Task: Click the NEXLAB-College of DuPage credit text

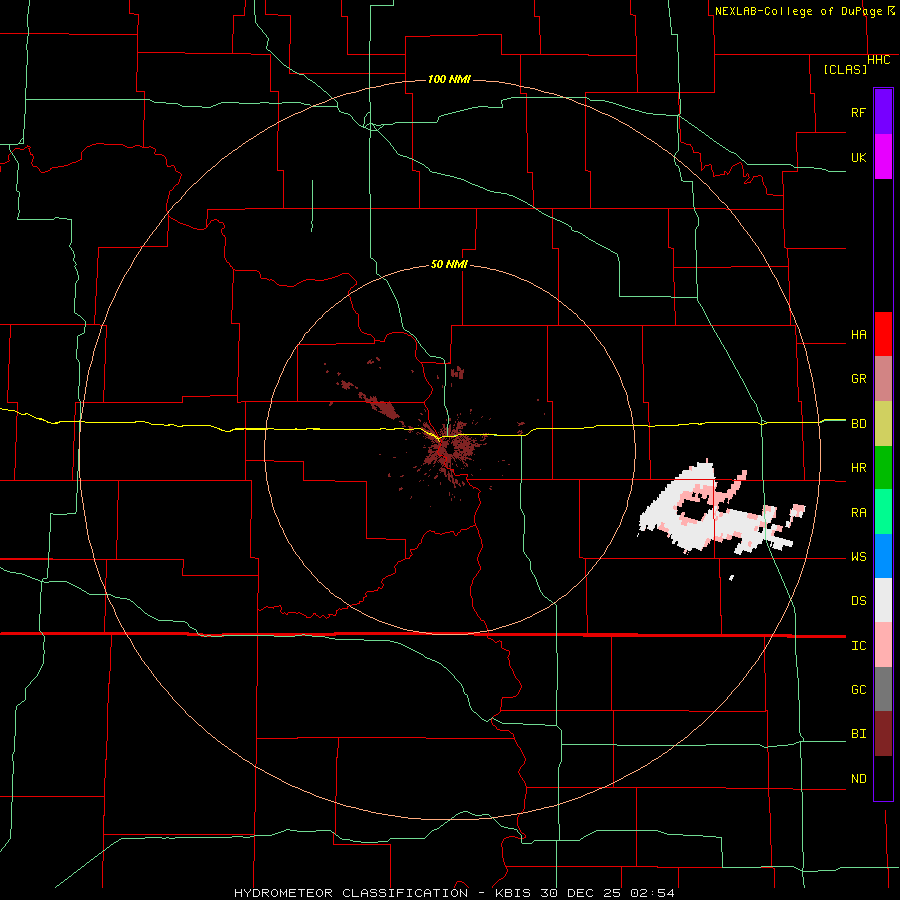Action: pyautogui.click(x=801, y=11)
